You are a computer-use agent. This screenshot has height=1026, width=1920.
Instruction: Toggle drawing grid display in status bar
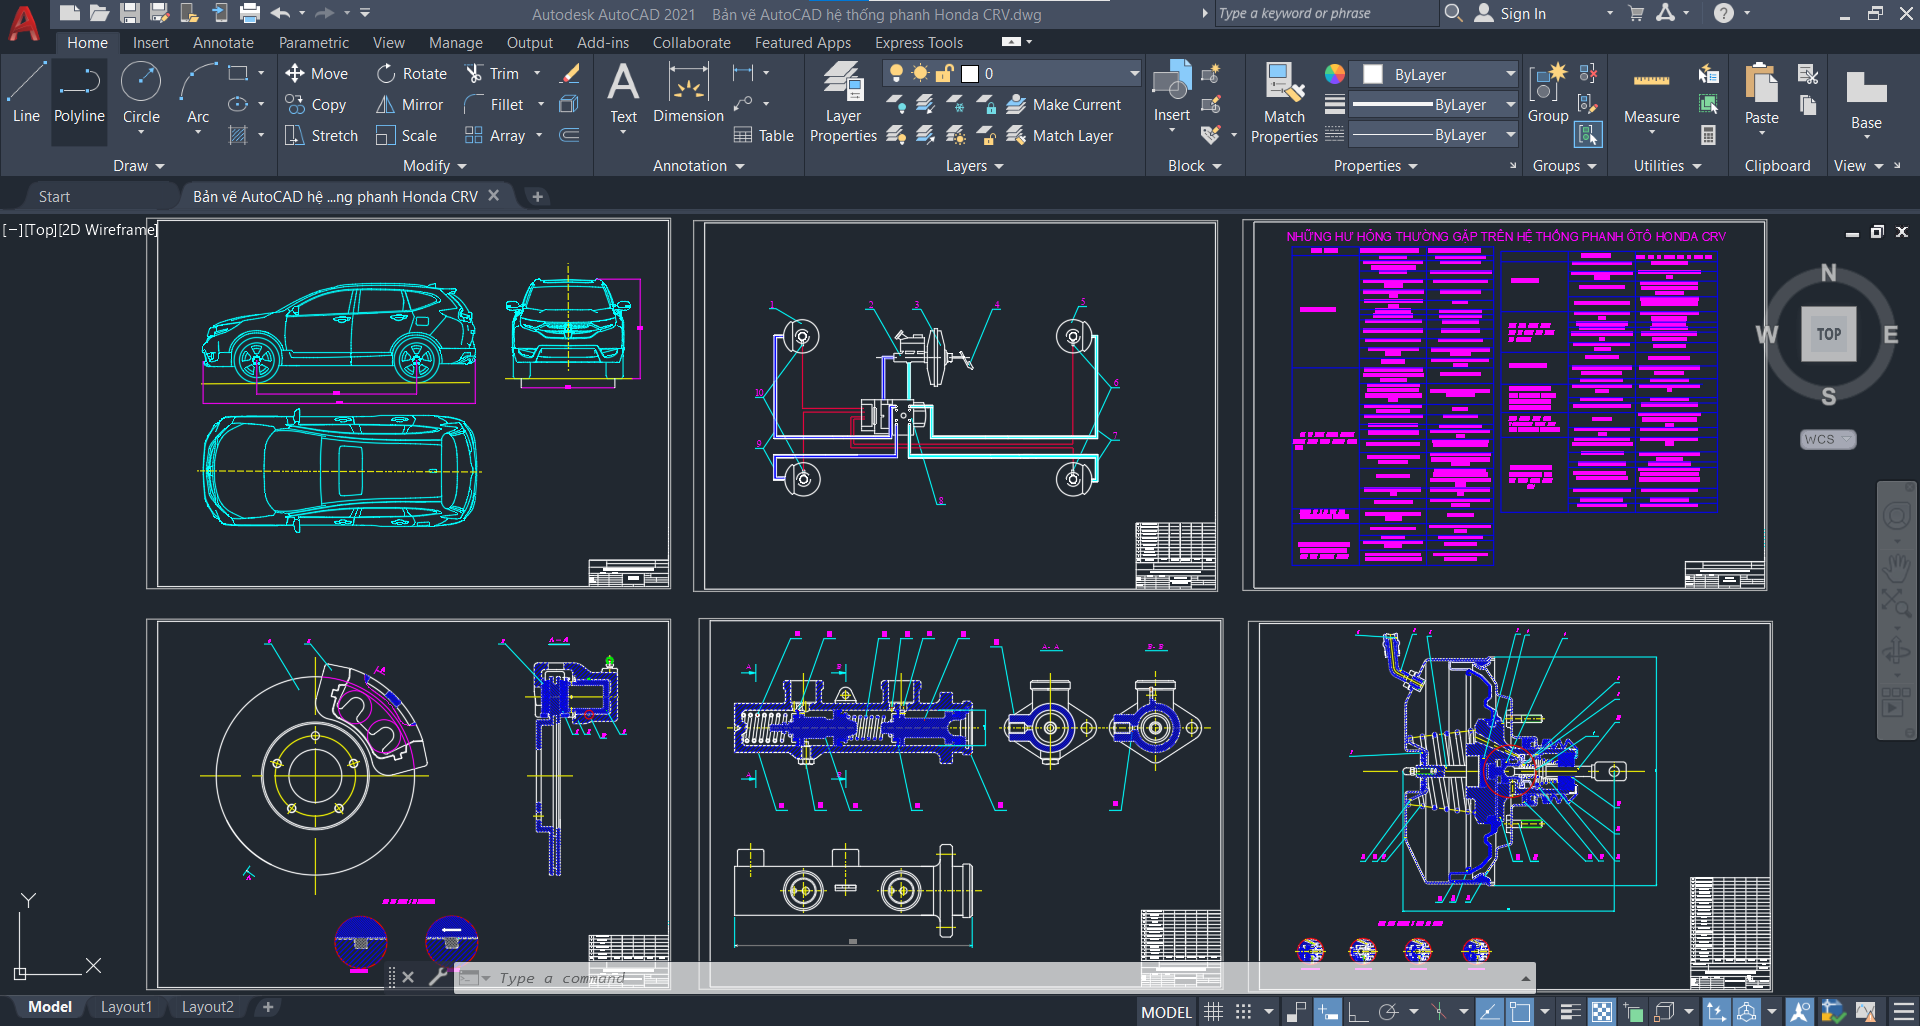click(x=1213, y=1012)
